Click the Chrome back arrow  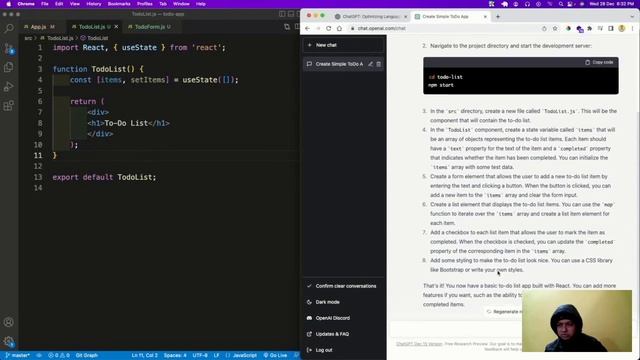pyautogui.click(x=307, y=29)
